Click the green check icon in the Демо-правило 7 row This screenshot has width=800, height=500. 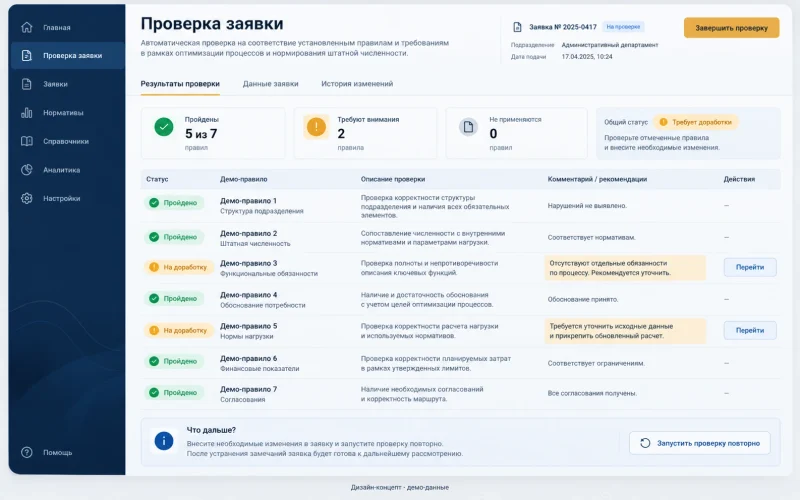[154, 392]
